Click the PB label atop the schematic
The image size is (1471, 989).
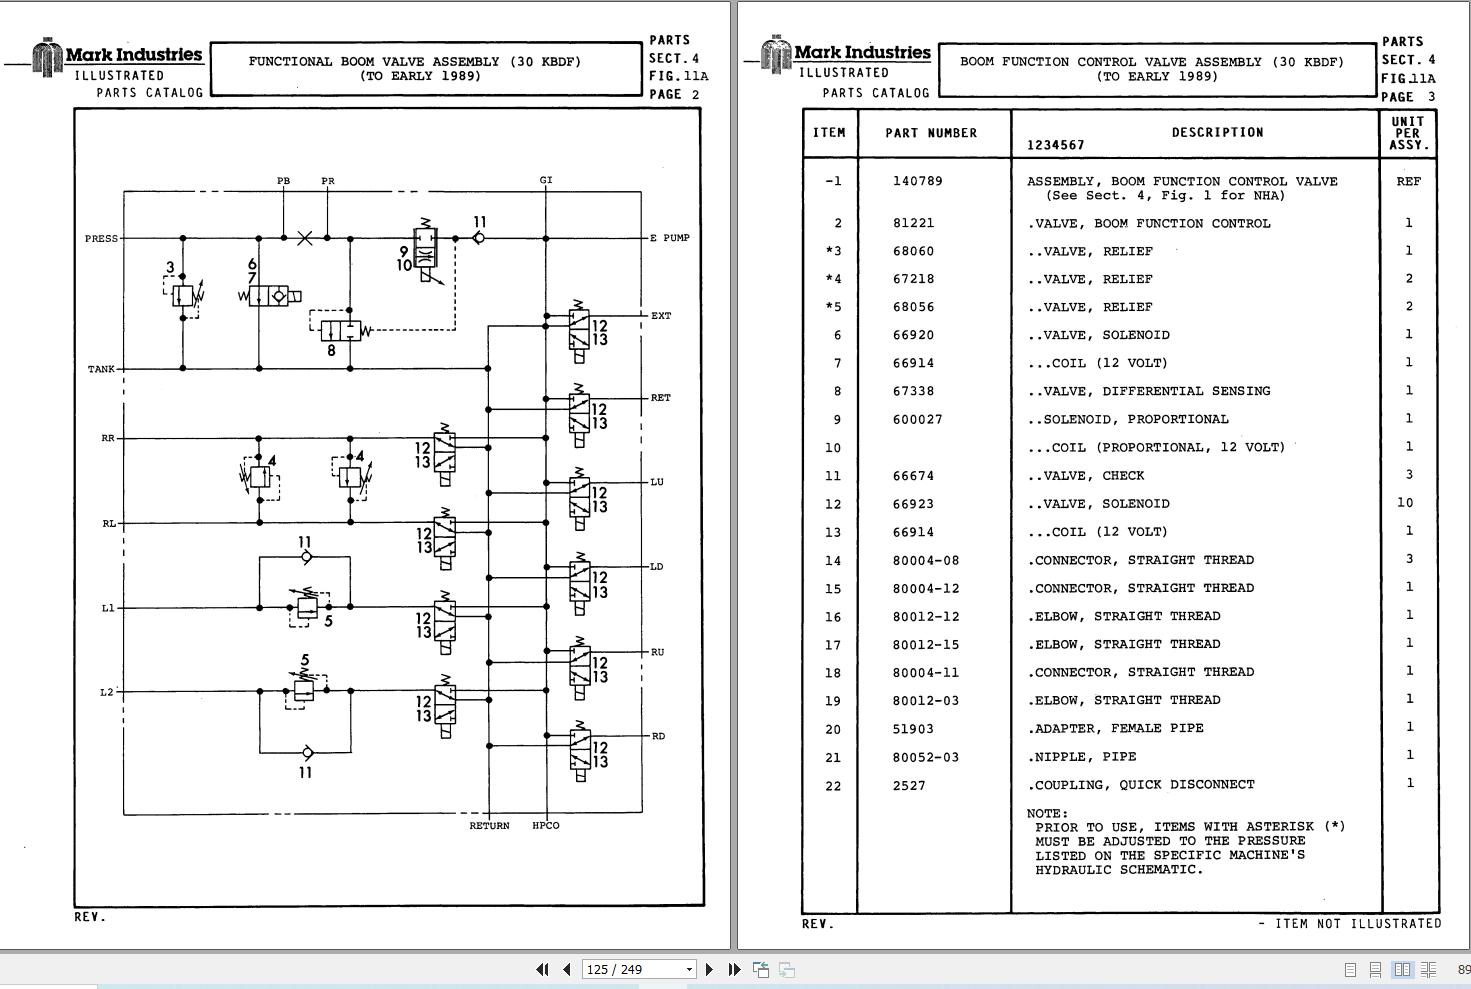pyautogui.click(x=283, y=181)
